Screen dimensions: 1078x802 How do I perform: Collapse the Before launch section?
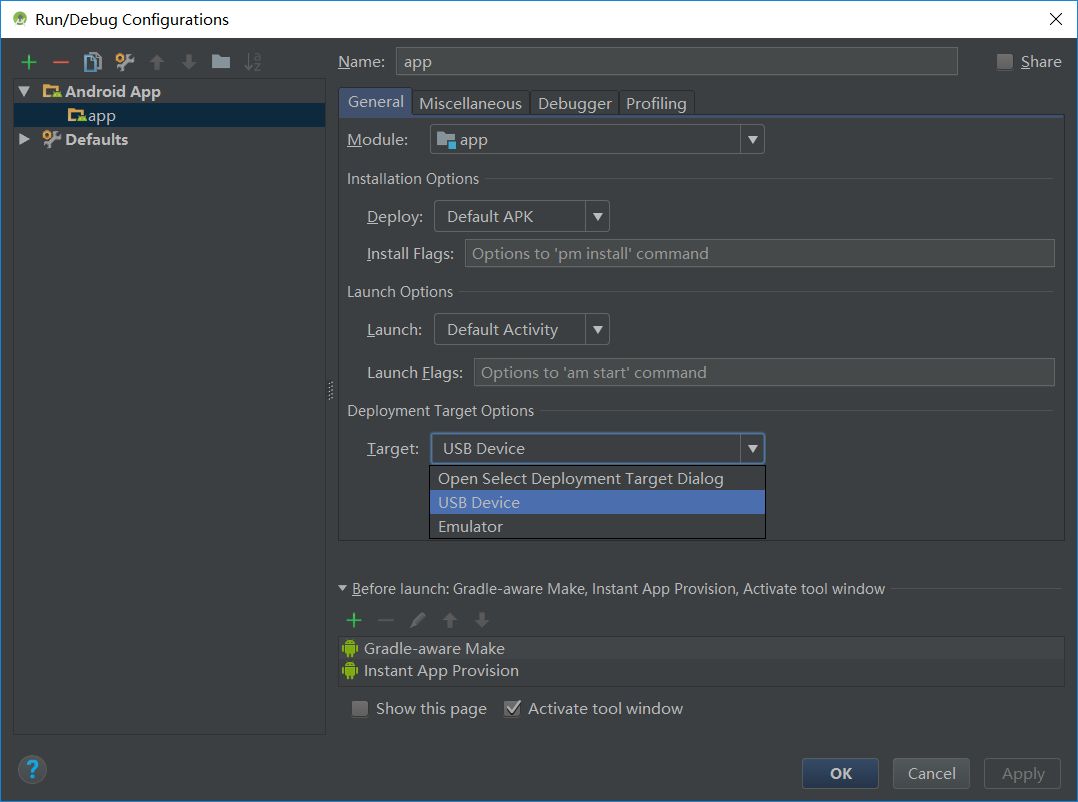pos(342,588)
